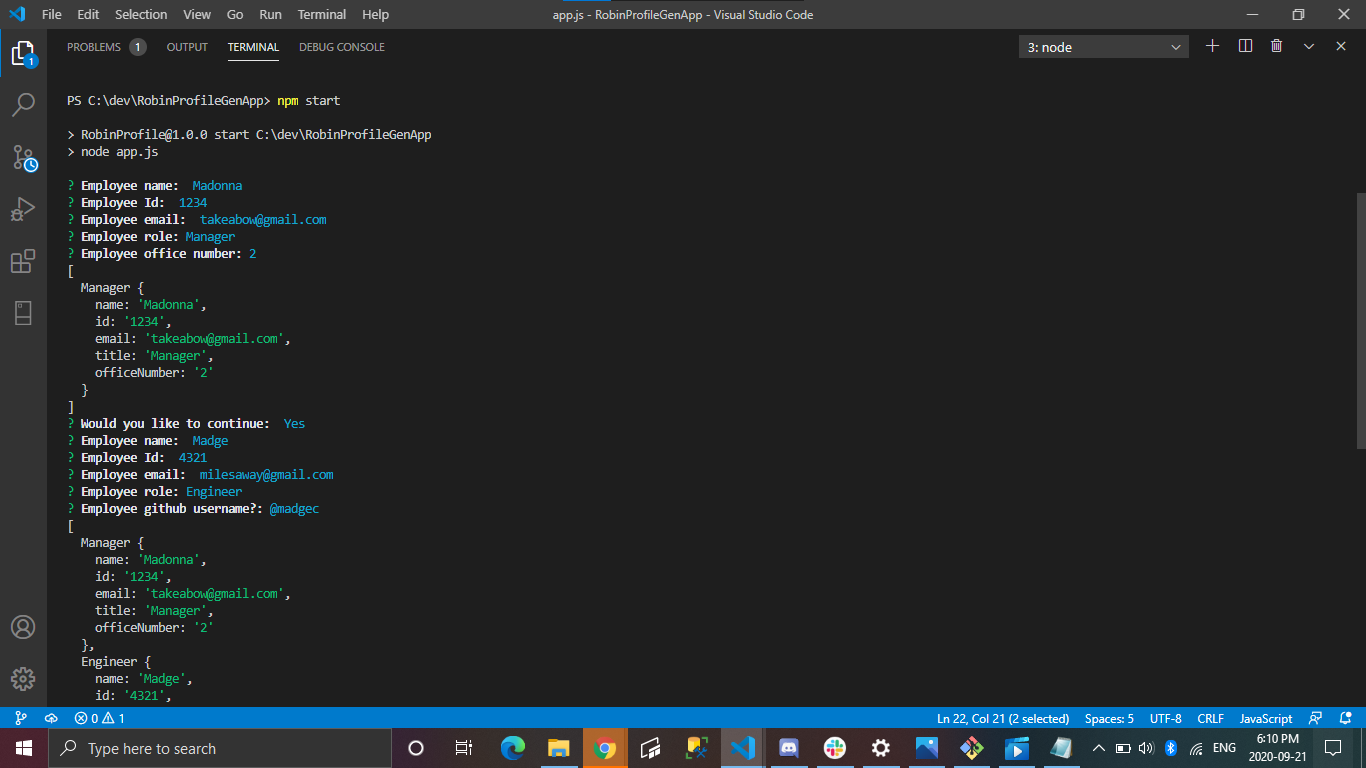Open Google Chrome from the taskbar
1366x768 pixels.
pyautogui.click(x=604, y=748)
